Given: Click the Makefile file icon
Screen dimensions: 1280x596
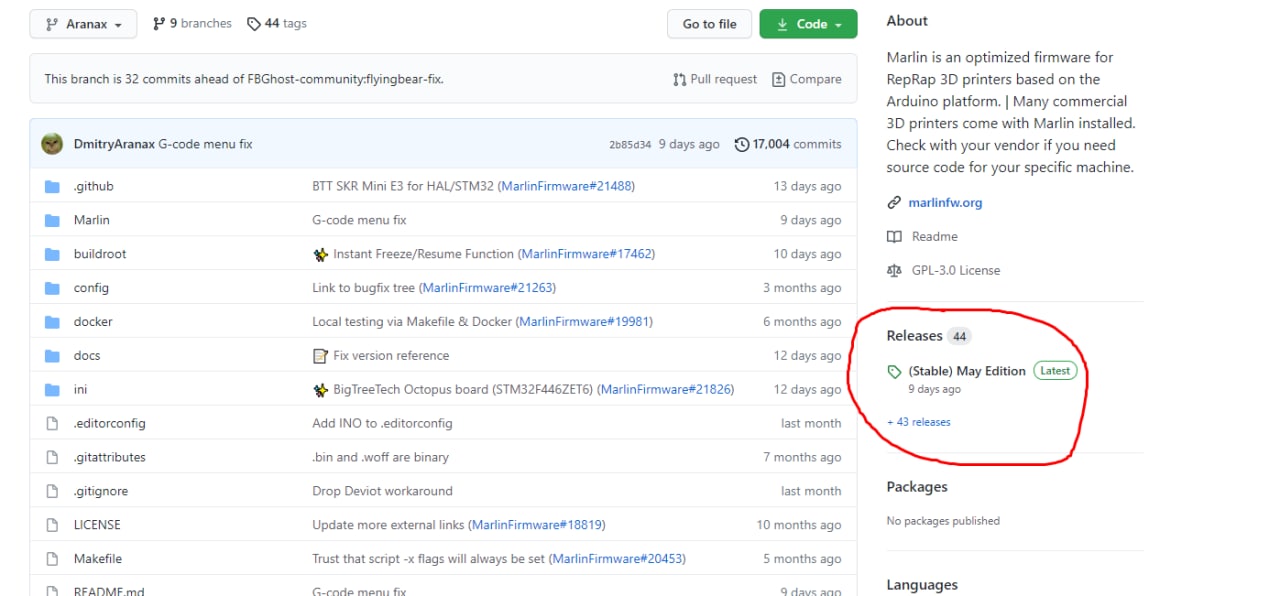Looking at the screenshot, I should pyautogui.click(x=53, y=559).
